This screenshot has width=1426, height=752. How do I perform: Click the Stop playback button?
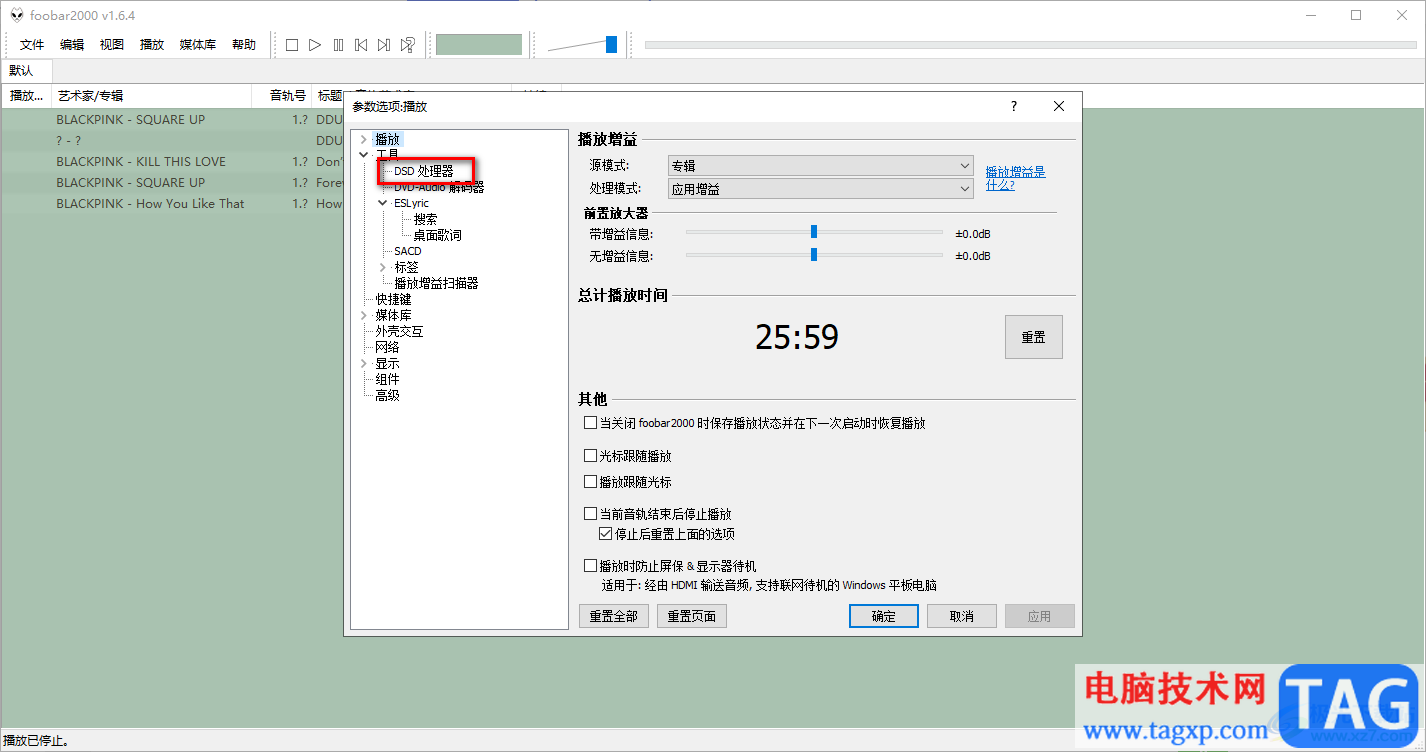click(292, 45)
